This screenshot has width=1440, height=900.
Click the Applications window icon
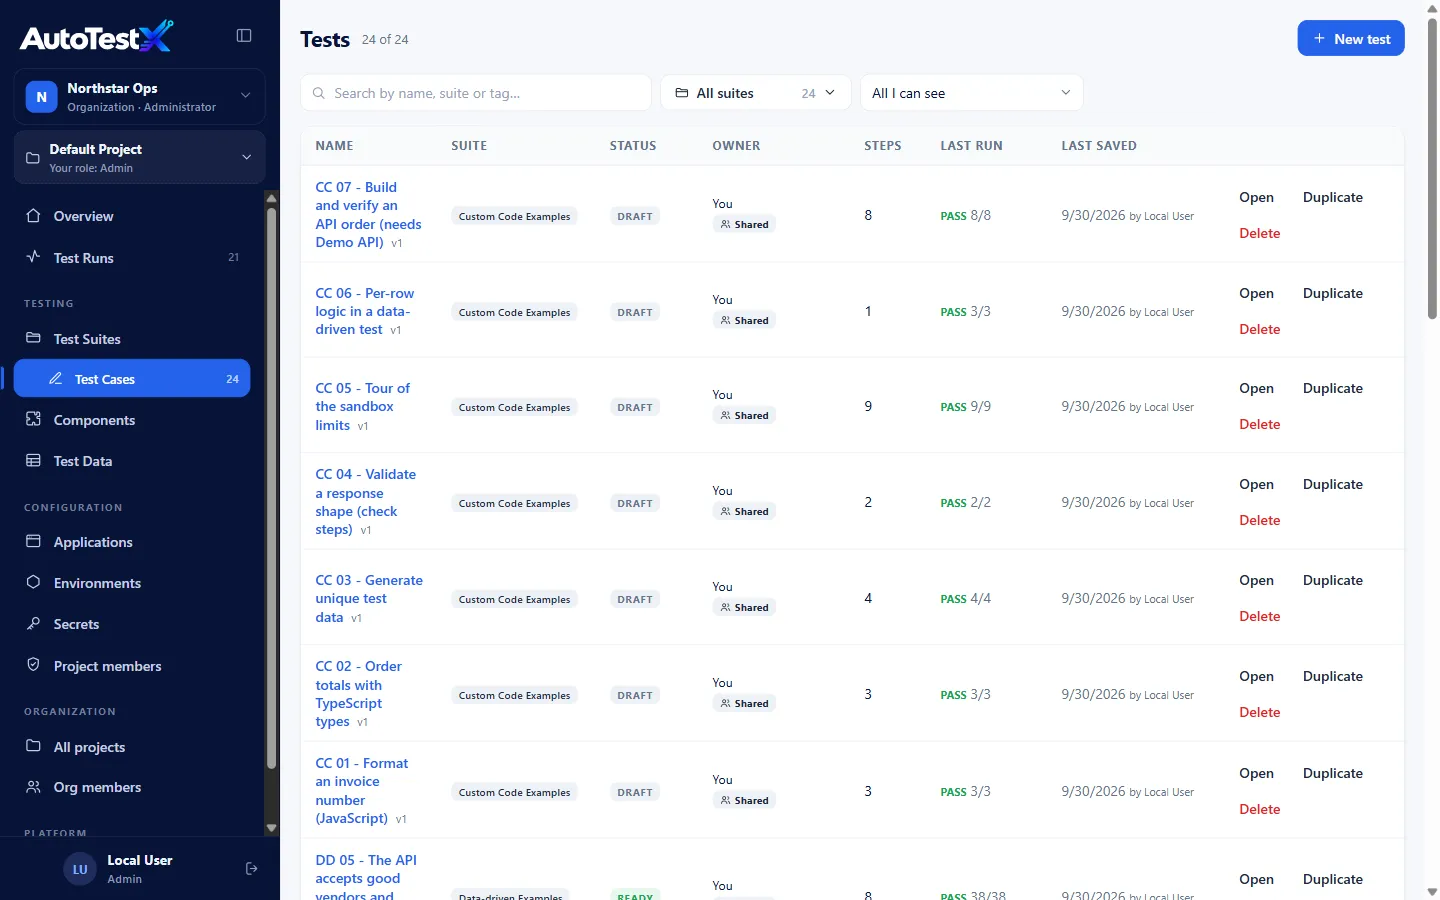pos(33,541)
